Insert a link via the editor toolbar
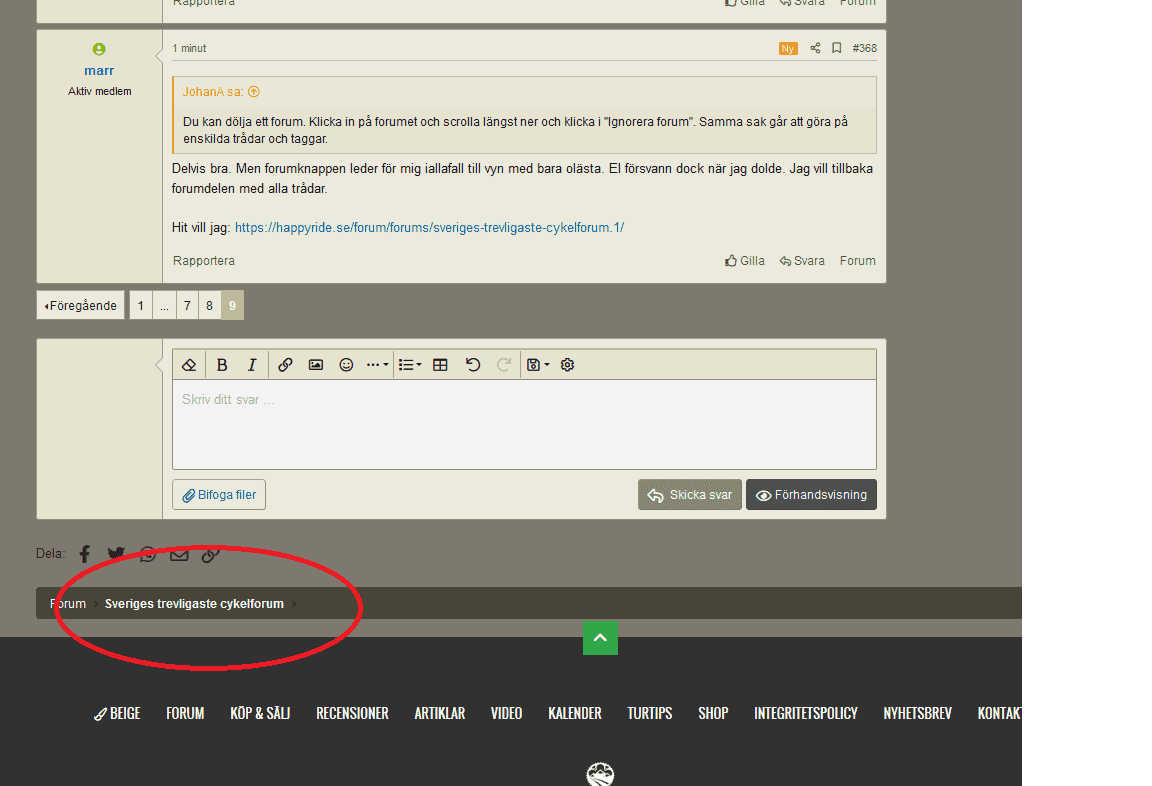1152x786 pixels. click(285, 365)
